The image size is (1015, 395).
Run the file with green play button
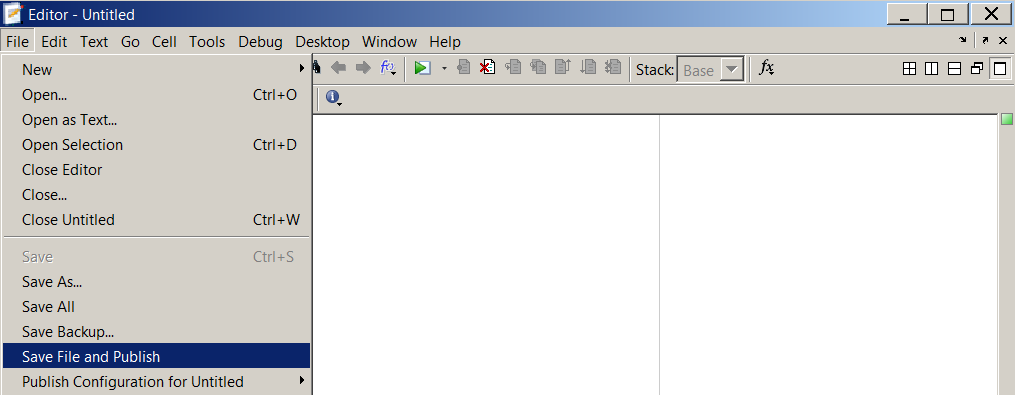click(423, 67)
